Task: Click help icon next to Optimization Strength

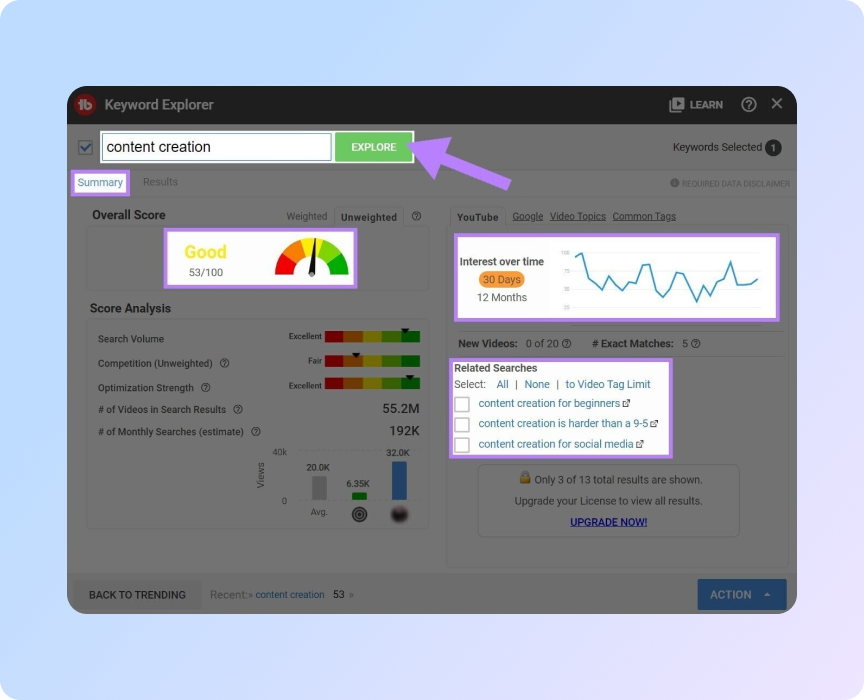Action: (x=205, y=387)
